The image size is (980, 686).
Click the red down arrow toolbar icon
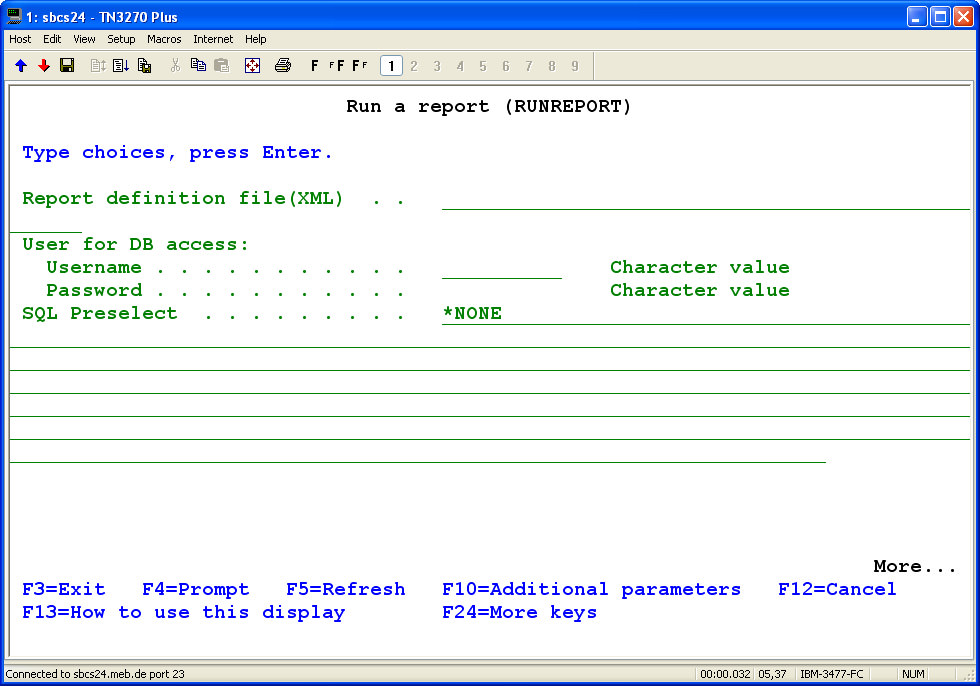(44, 66)
